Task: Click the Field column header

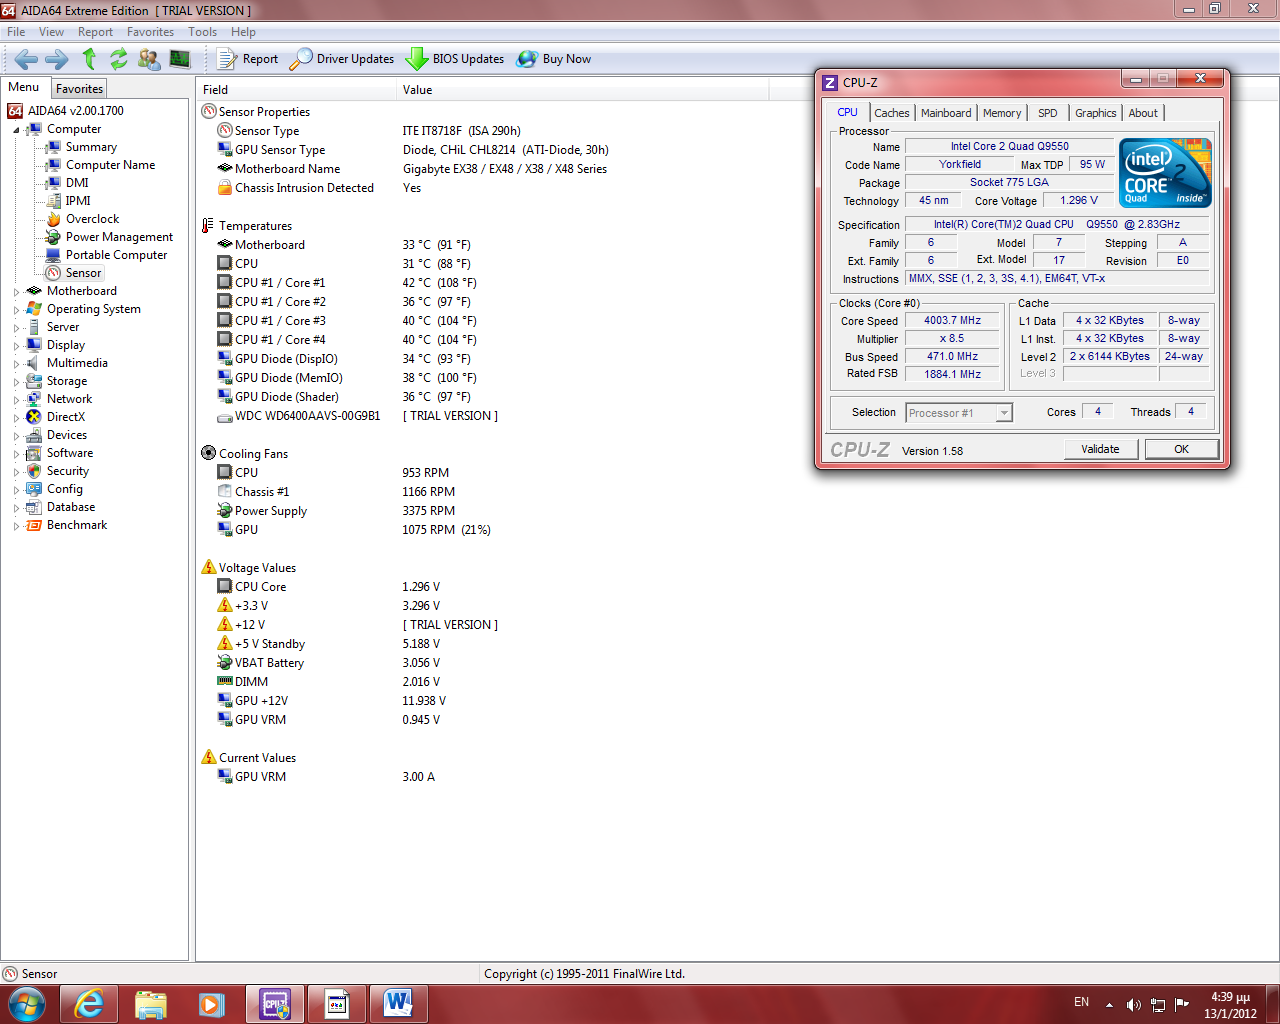Action: coord(296,90)
